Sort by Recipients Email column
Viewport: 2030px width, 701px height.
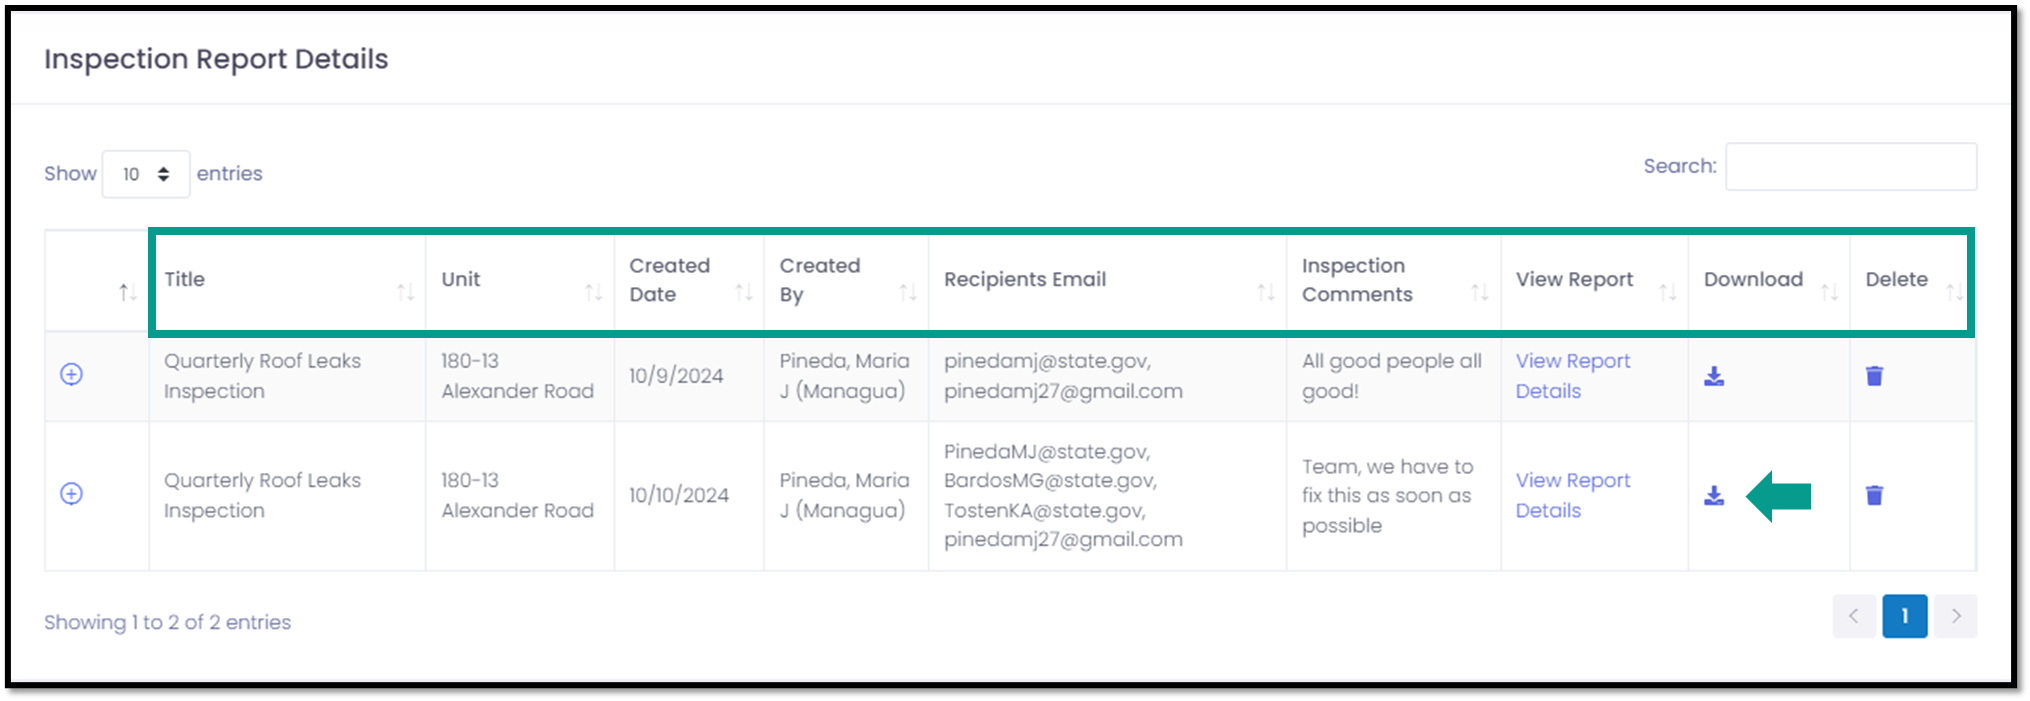point(1107,280)
